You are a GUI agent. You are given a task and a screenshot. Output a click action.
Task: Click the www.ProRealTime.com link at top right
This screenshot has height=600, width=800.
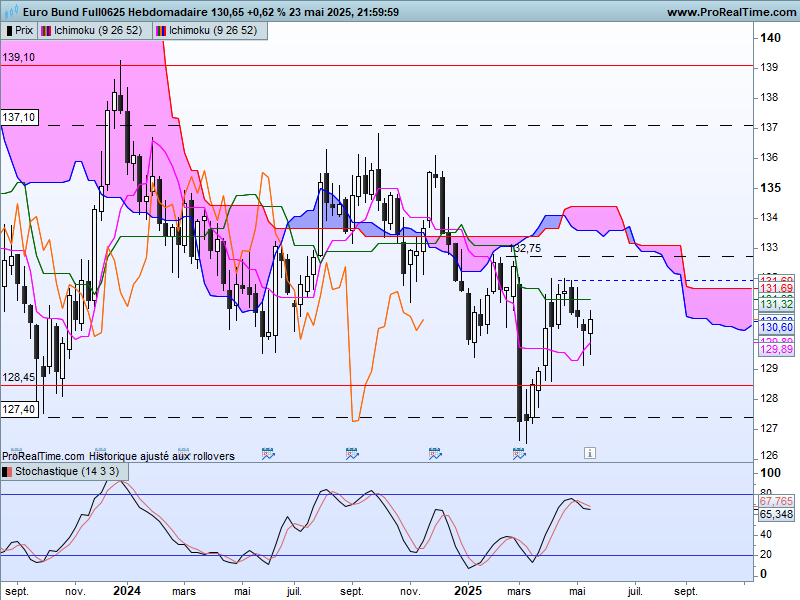pos(732,12)
